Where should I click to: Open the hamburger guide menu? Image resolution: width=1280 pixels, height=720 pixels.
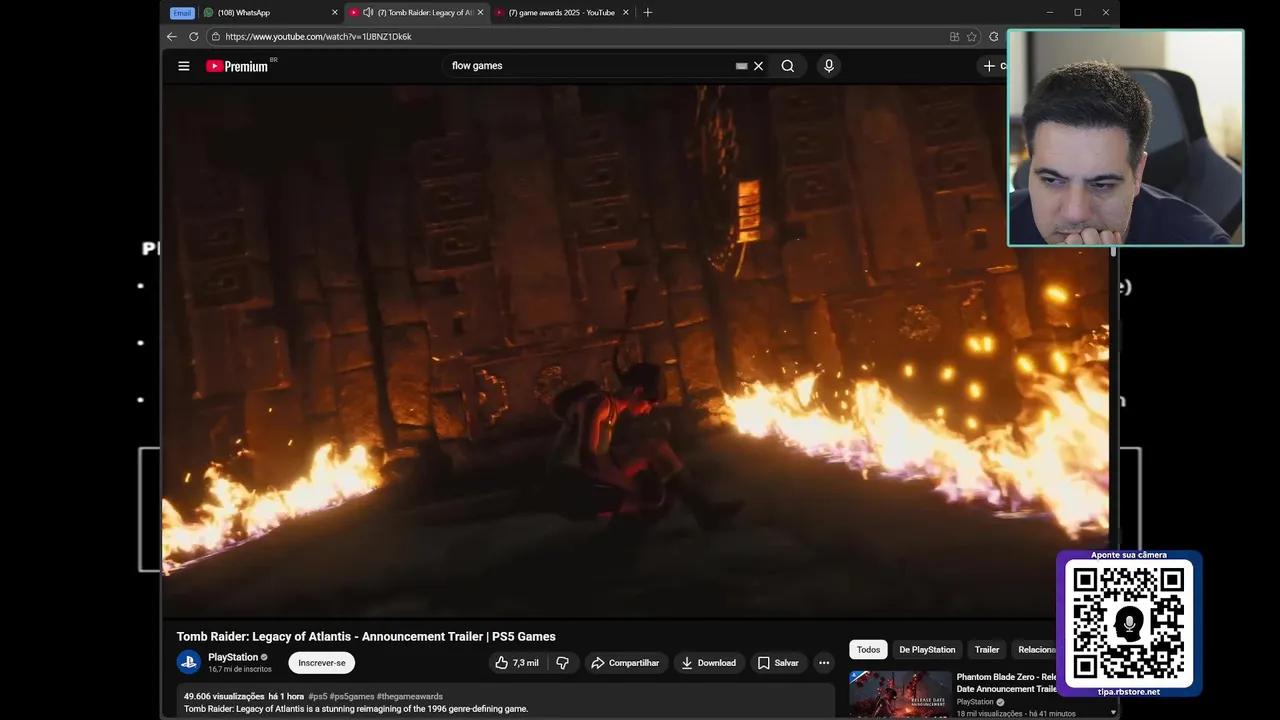183,65
